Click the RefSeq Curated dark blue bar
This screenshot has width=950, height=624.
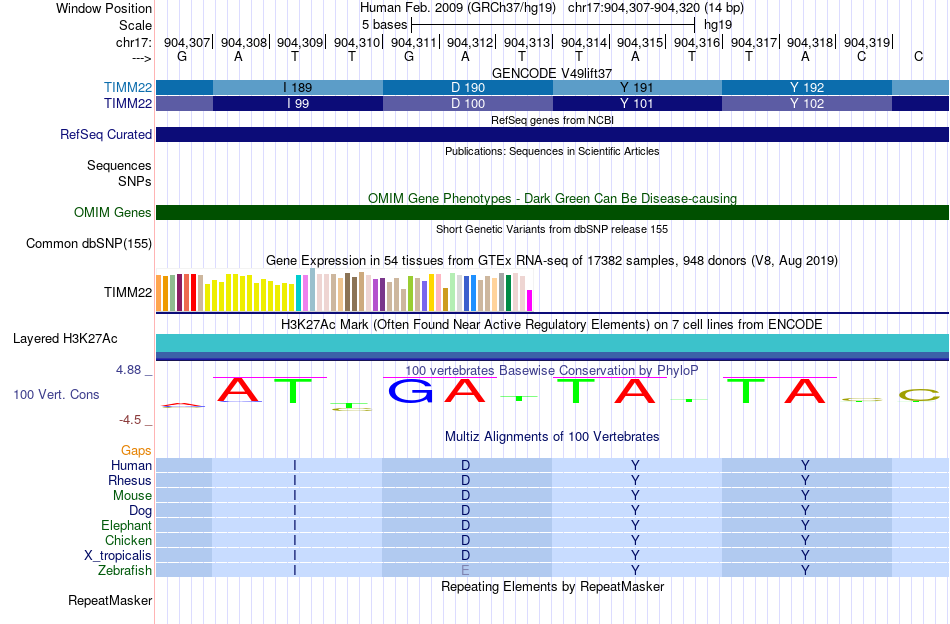[x=553, y=134]
